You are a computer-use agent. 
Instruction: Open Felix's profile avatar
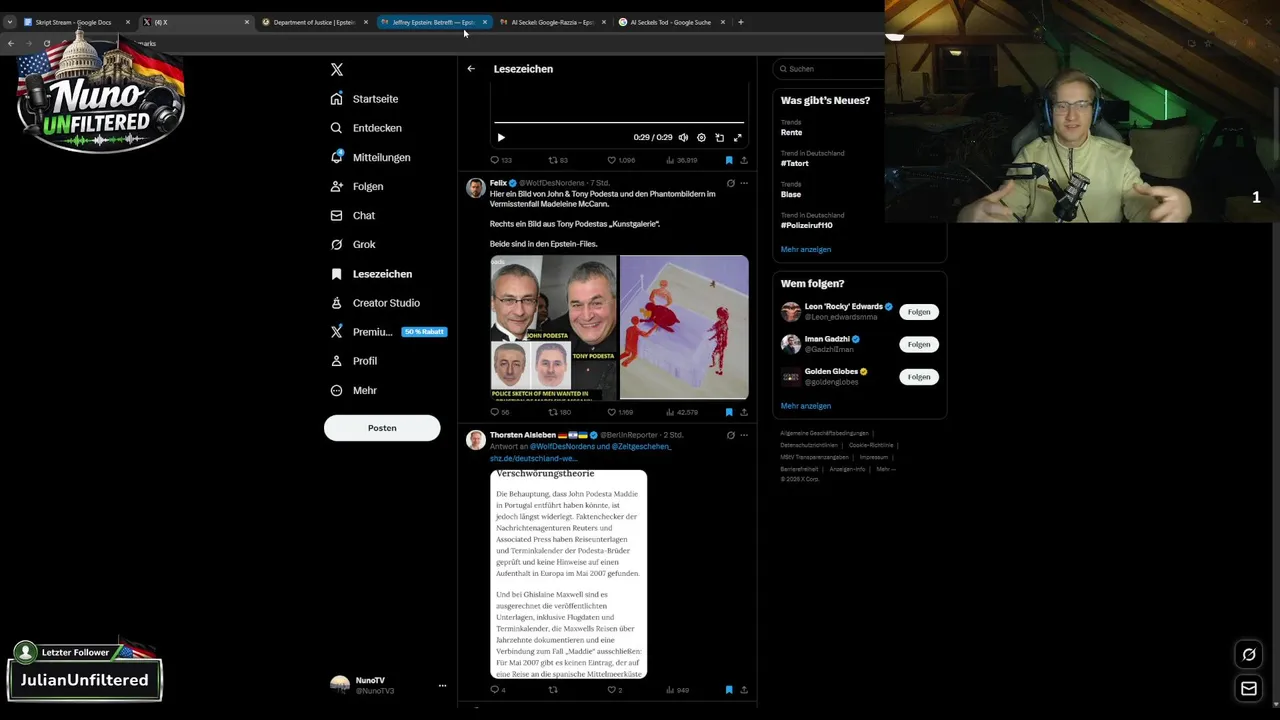coord(476,188)
